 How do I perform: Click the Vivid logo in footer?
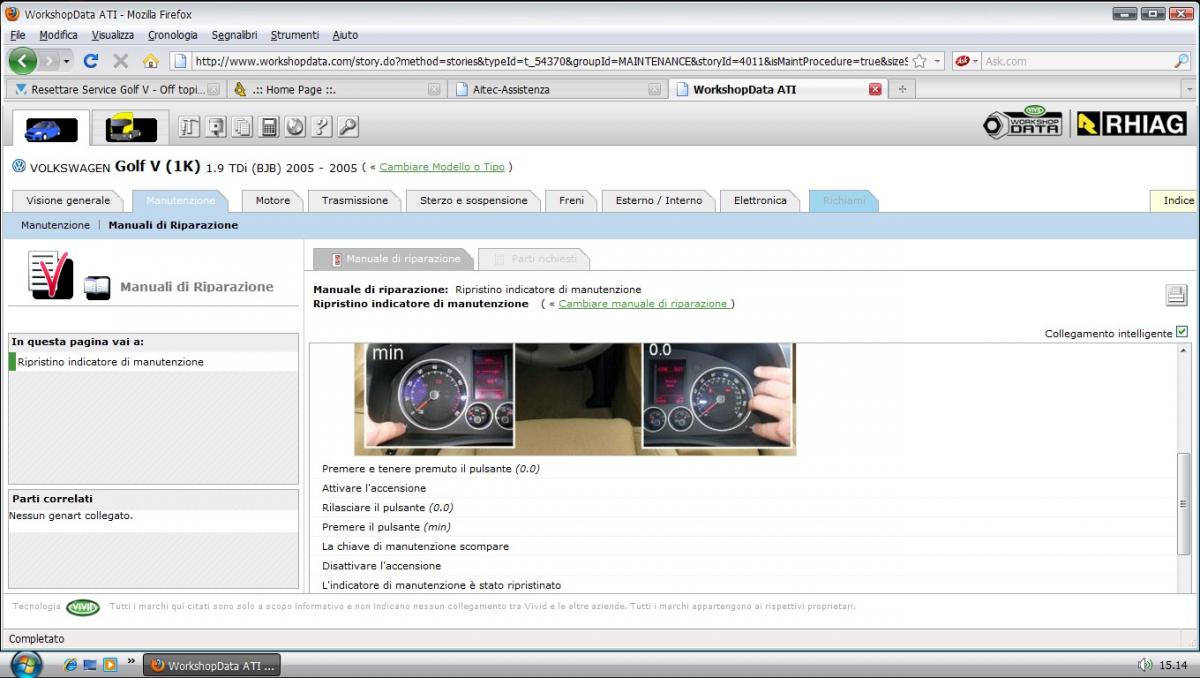[x=83, y=607]
